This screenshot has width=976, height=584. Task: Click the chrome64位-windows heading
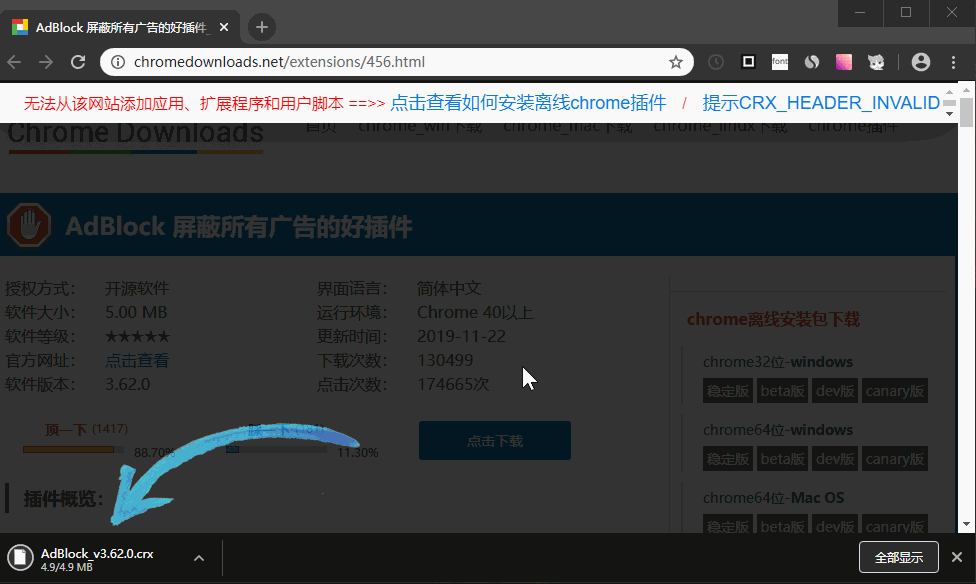tap(778, 430)
